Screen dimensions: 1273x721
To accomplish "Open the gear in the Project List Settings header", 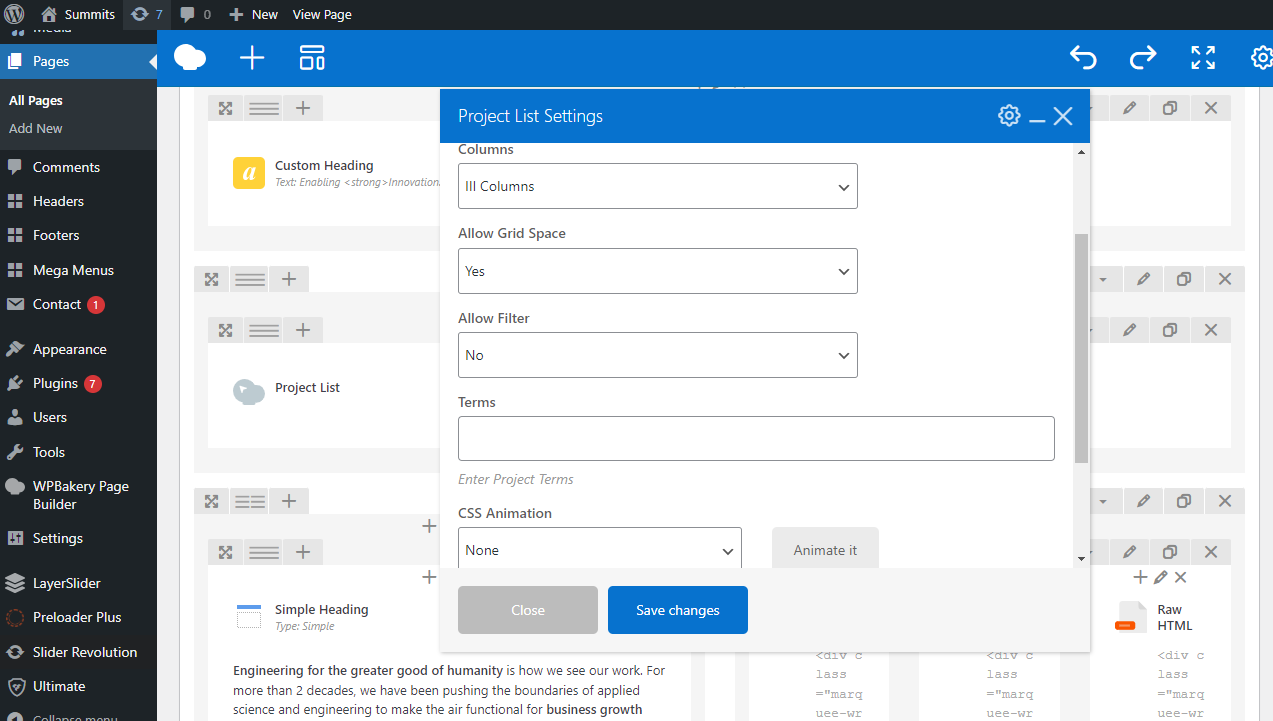I will (1009, 116).
